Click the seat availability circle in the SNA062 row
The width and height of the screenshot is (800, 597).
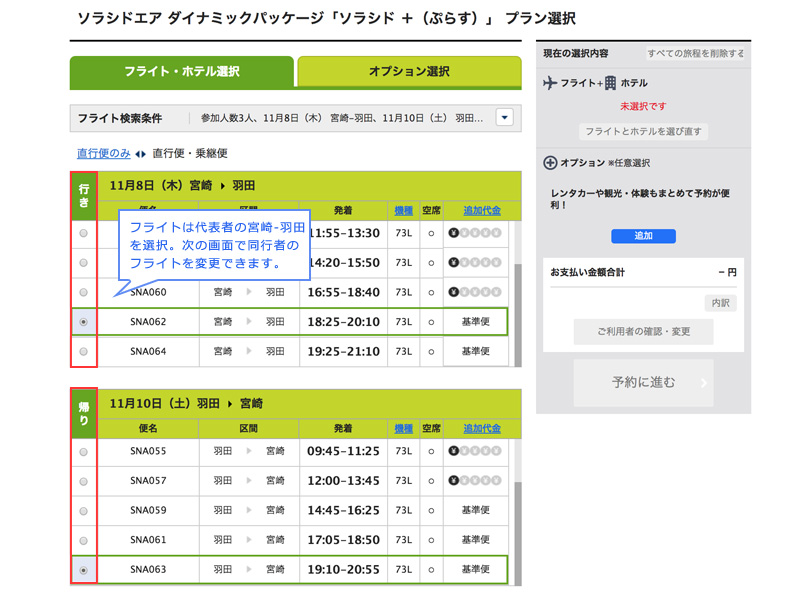point(431,322)
